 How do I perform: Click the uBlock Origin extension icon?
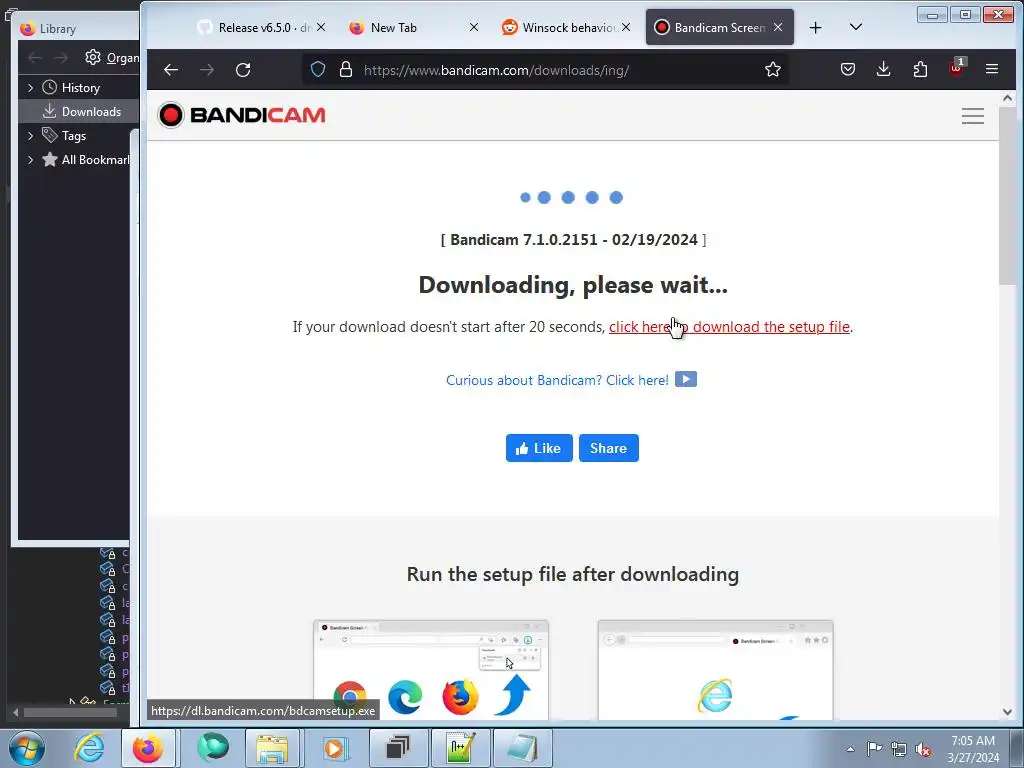(956, 68)
